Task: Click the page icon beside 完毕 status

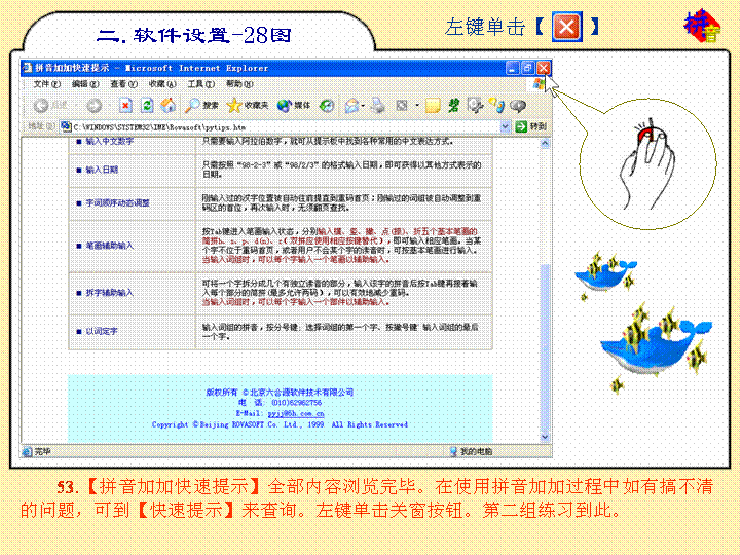Action: (x=27, y=452)
